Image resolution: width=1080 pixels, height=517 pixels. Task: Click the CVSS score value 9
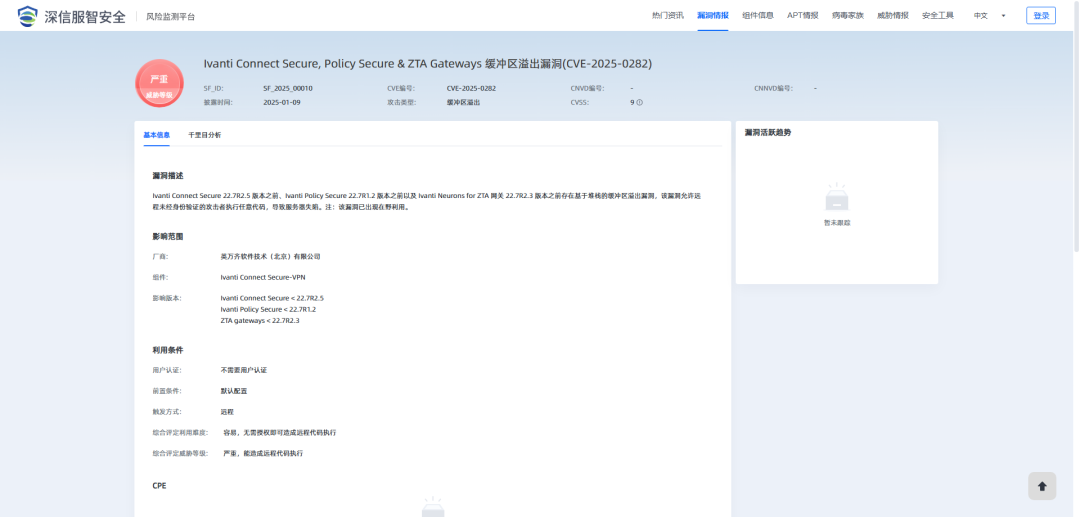[x=632, y=103]
